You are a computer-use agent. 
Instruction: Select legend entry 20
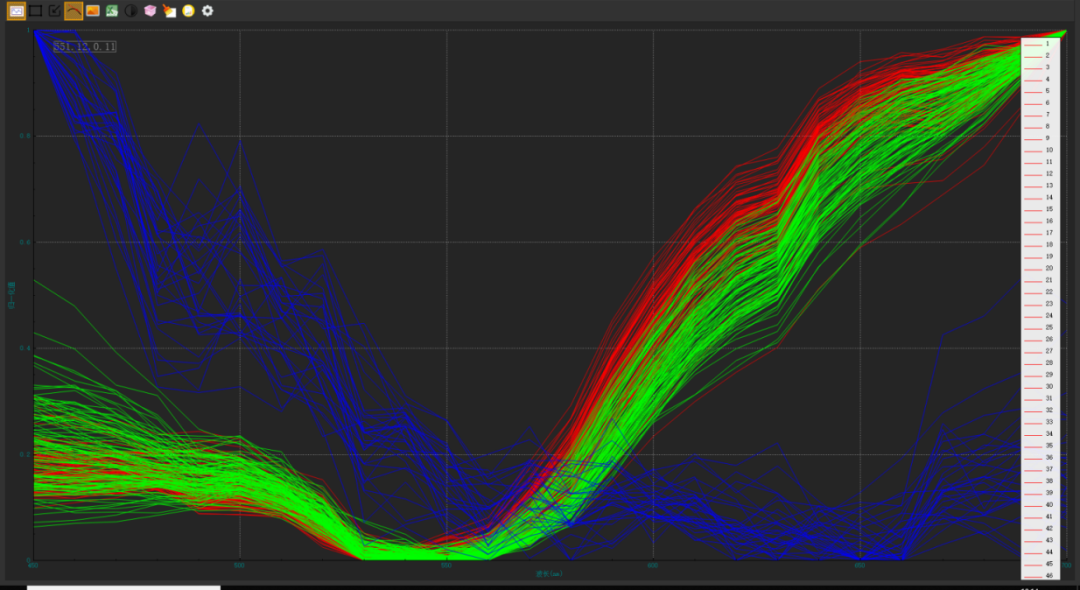[1040, 268]
